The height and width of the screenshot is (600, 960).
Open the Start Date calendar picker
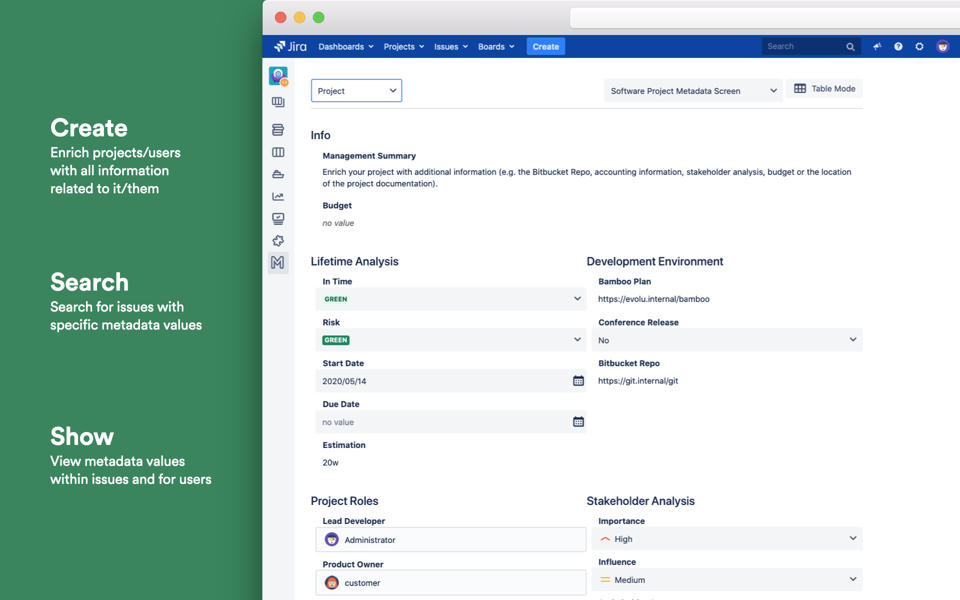(x=578, y=381)
